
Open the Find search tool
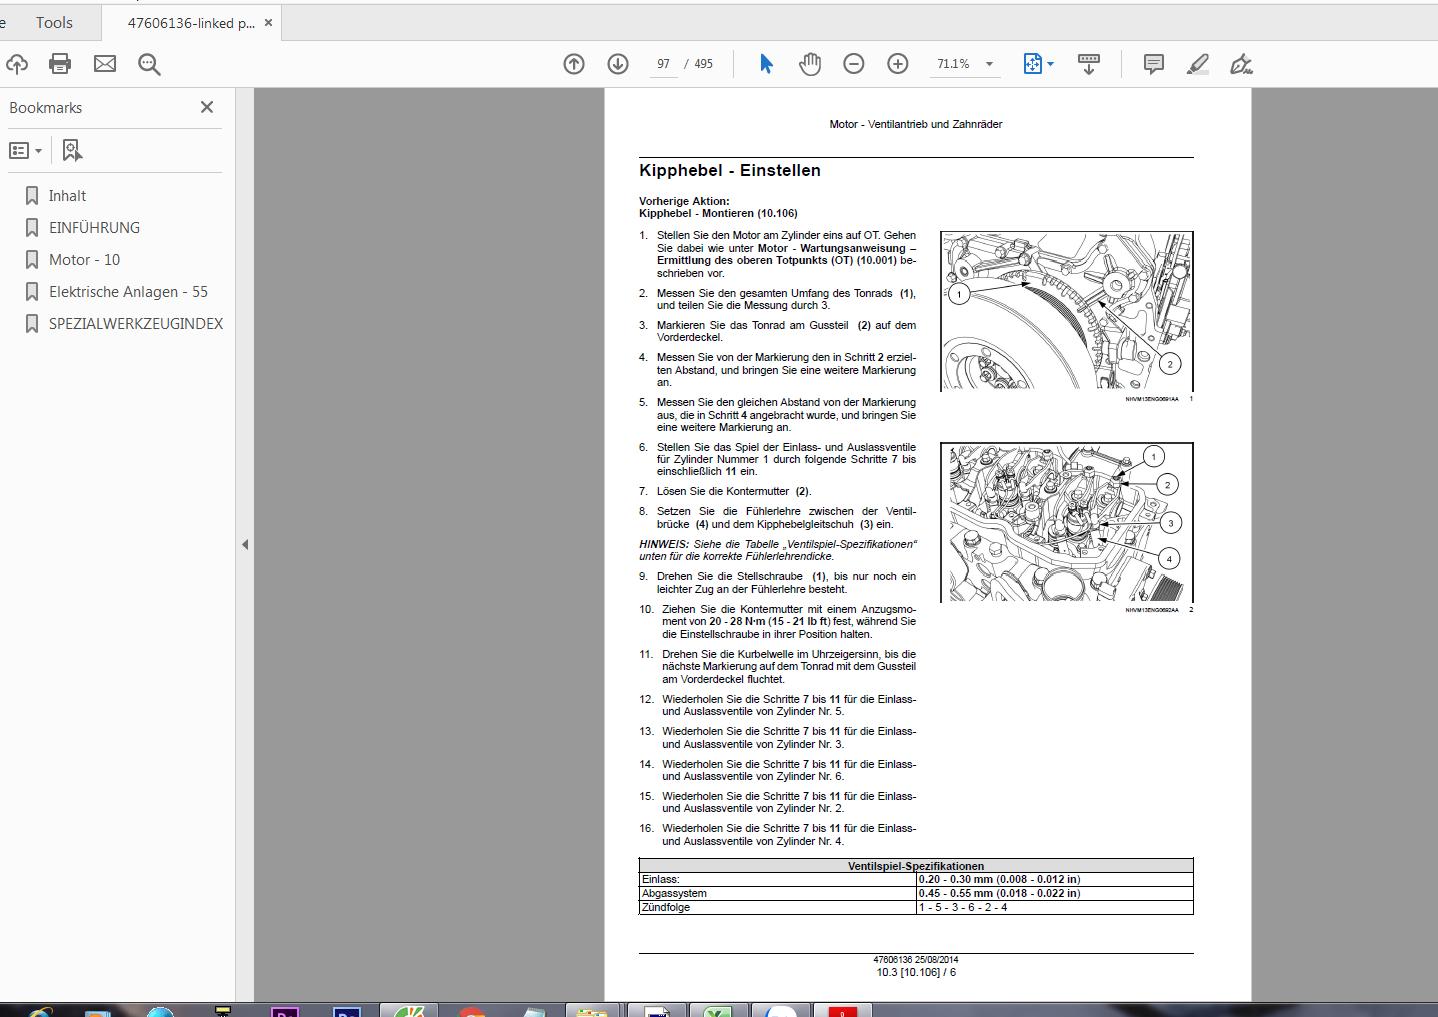point(148,63)
